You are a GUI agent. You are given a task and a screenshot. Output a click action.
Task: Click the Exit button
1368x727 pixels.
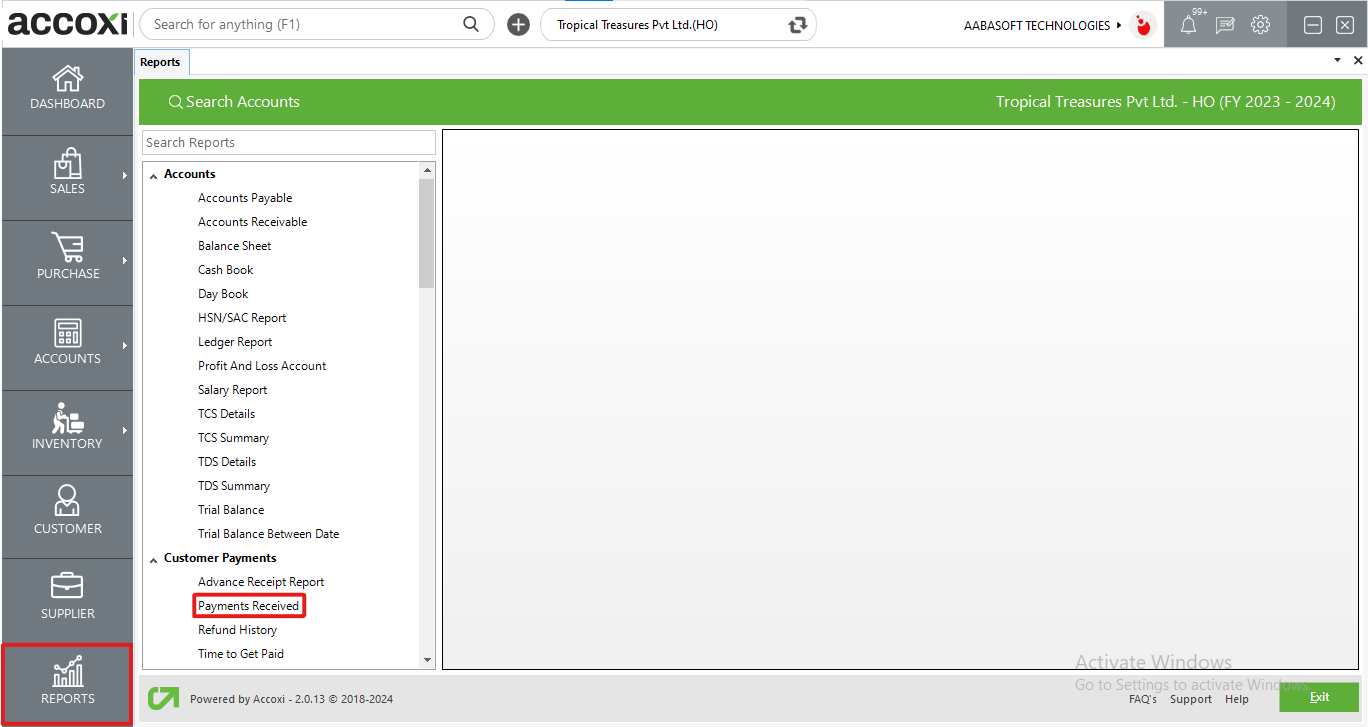click(x=1319, y=697)
